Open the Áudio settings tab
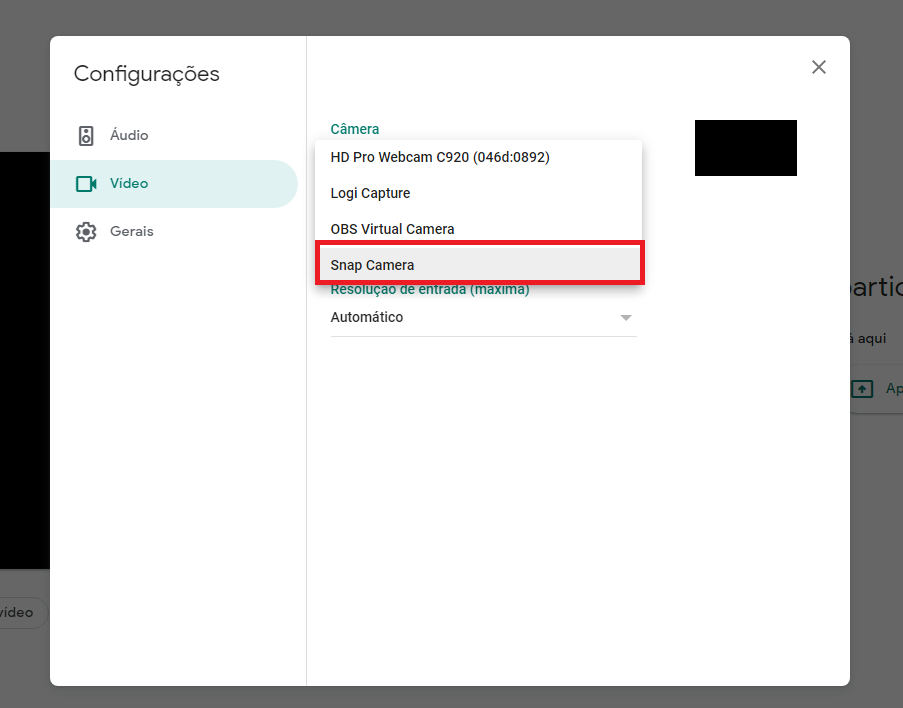Viewport: 903px width, 708px height. pyautogui.click(x=174, y=135)
